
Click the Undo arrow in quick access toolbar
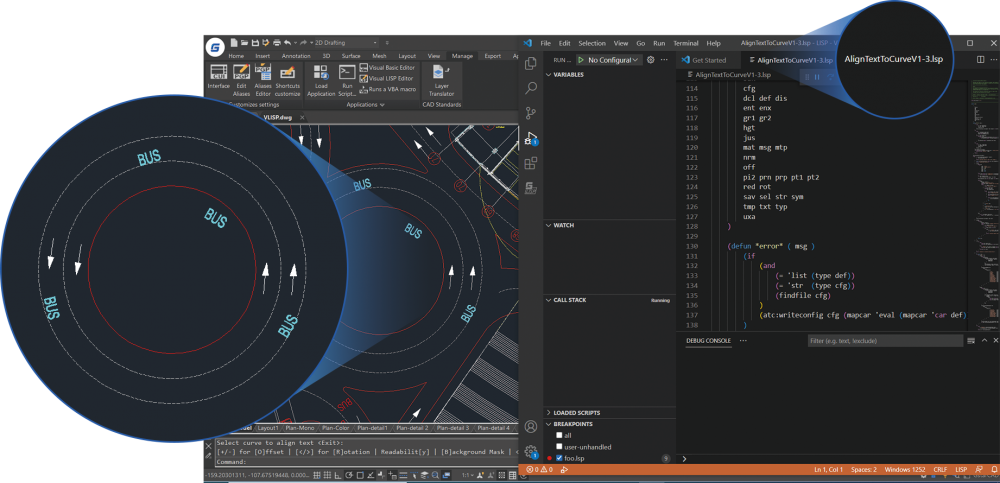click(x=288, y=43)
